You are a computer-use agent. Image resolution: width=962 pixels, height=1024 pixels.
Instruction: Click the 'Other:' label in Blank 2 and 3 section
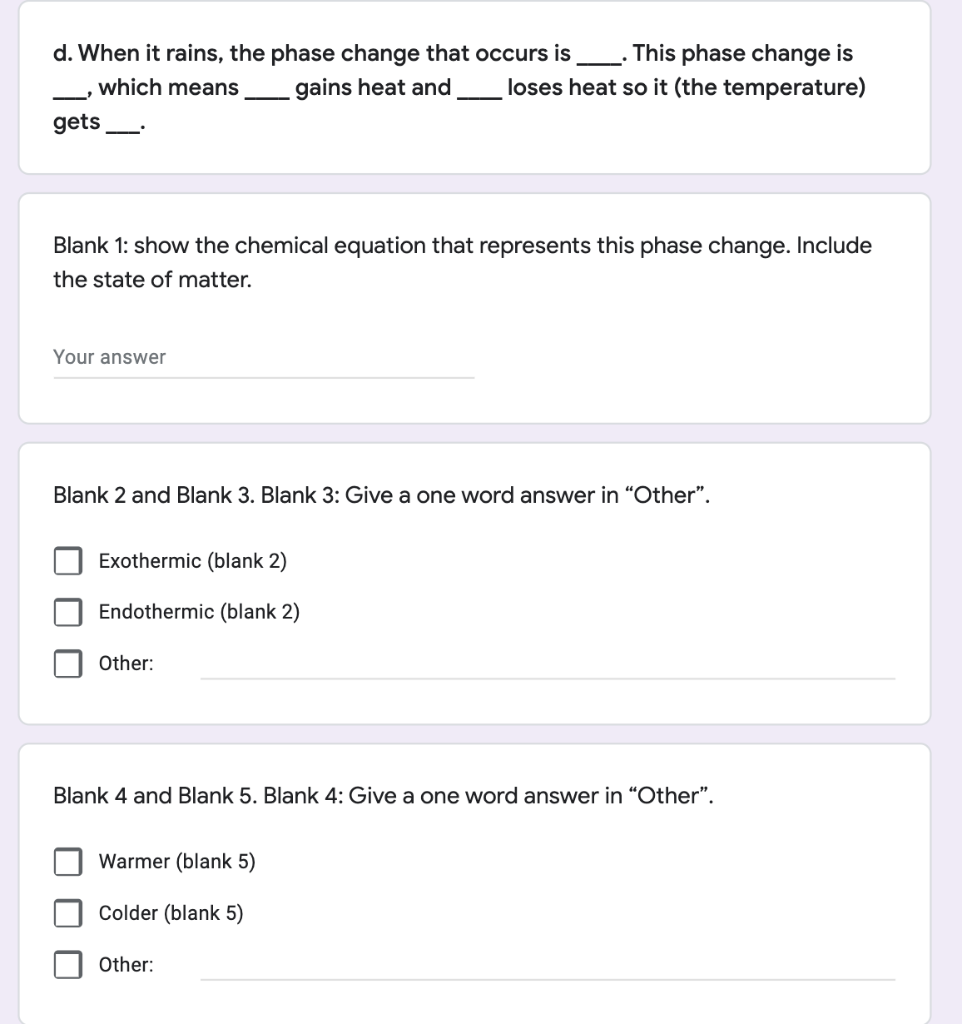126,664
